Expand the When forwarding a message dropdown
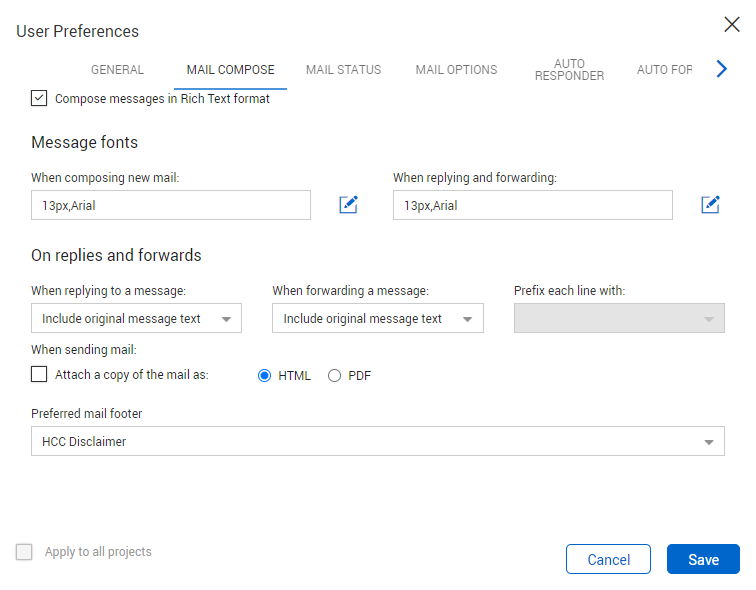This screenshot has width=756, height=590. point(377,319)
